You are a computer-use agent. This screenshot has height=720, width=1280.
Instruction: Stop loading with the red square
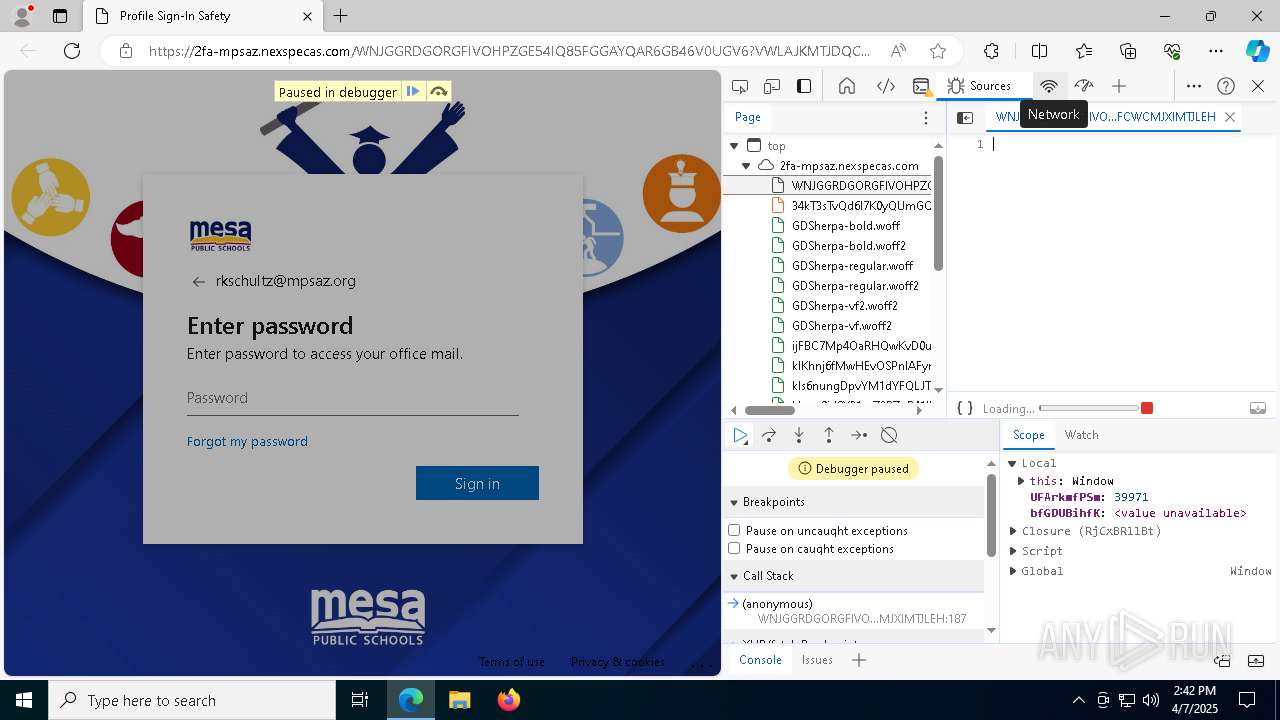pyautogui.click(x=1147, y=408)
